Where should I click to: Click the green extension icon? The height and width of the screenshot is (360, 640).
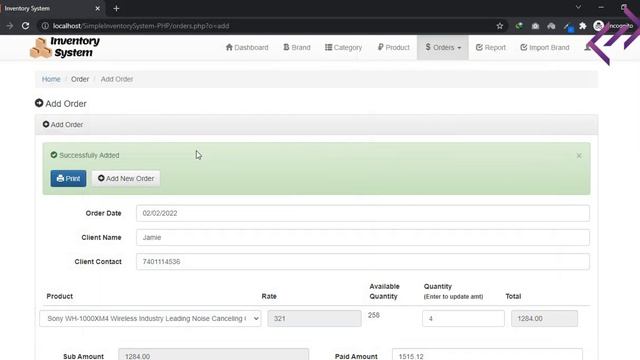pos(519,26)
